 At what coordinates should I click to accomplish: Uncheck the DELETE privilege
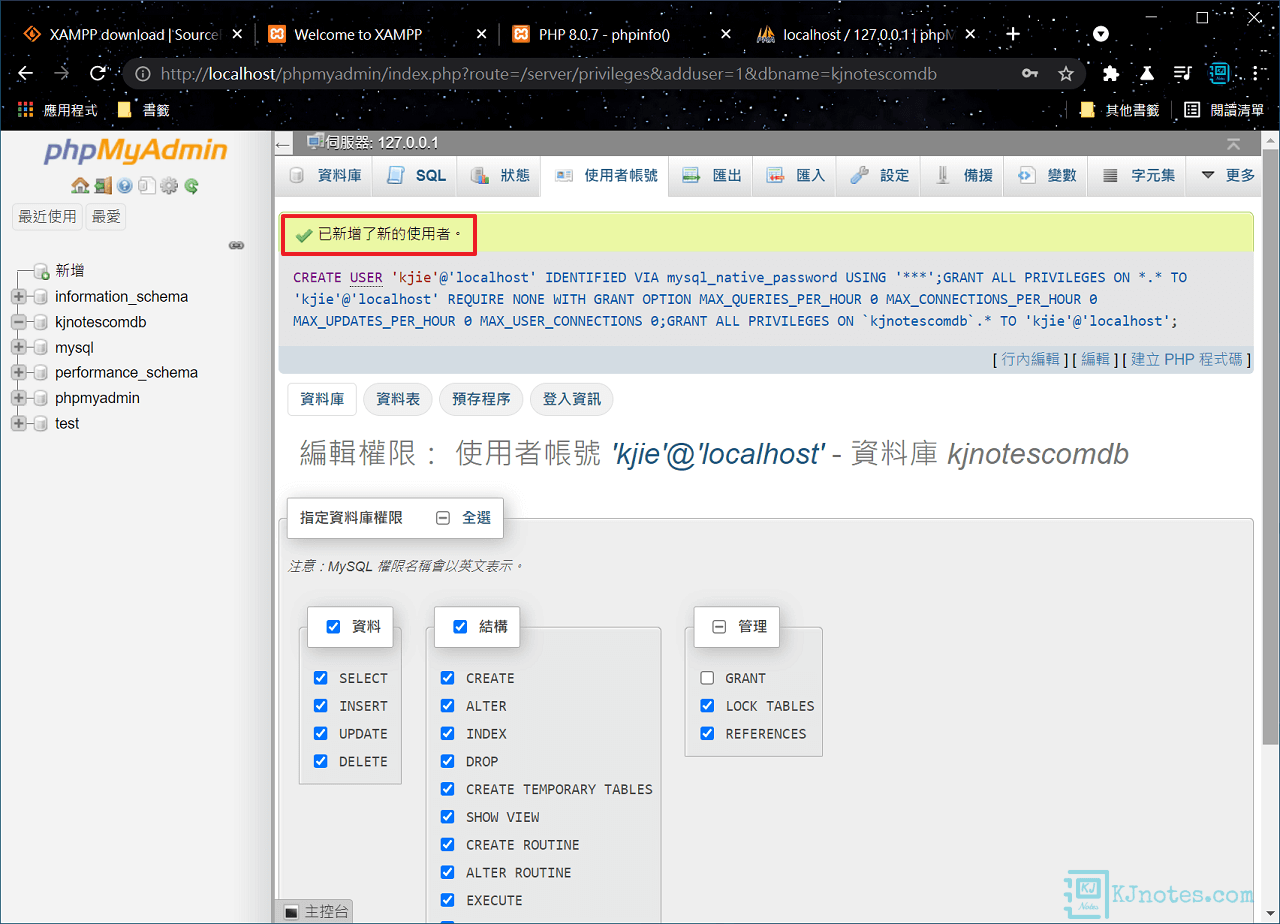pos(321,761)
